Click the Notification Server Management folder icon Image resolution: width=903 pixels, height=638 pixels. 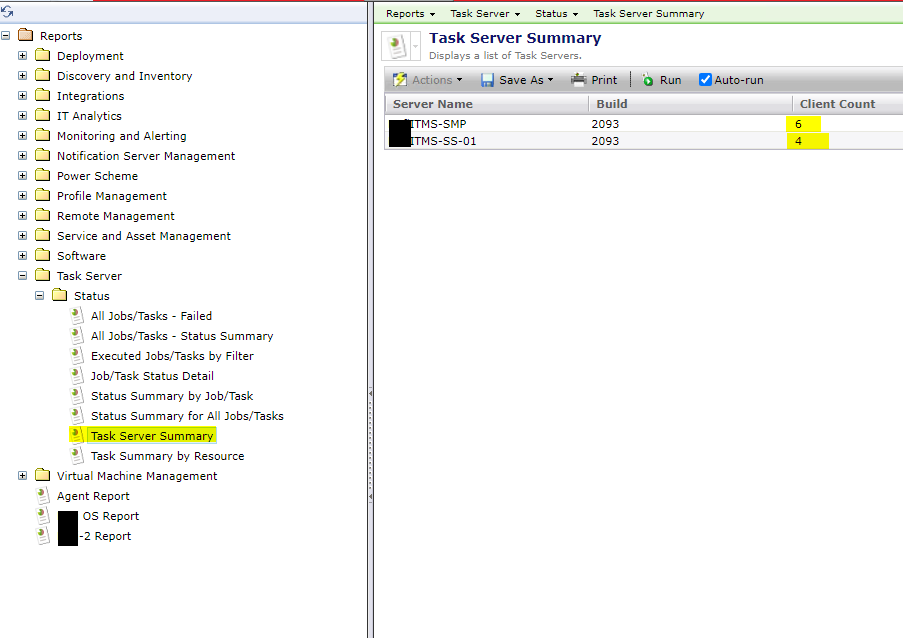pyautogui.click(x=42, y=155)
